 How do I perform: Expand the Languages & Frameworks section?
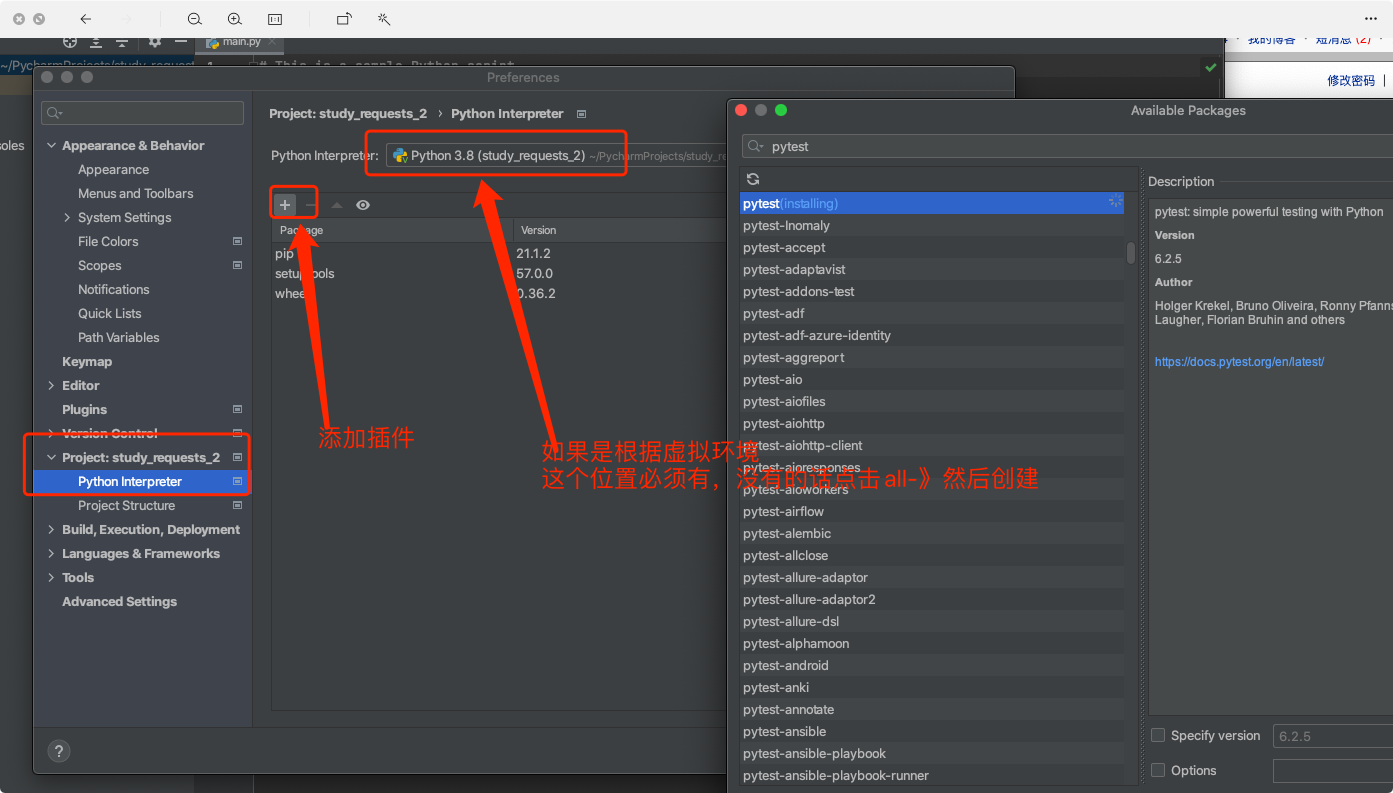(x=52, y=553)
